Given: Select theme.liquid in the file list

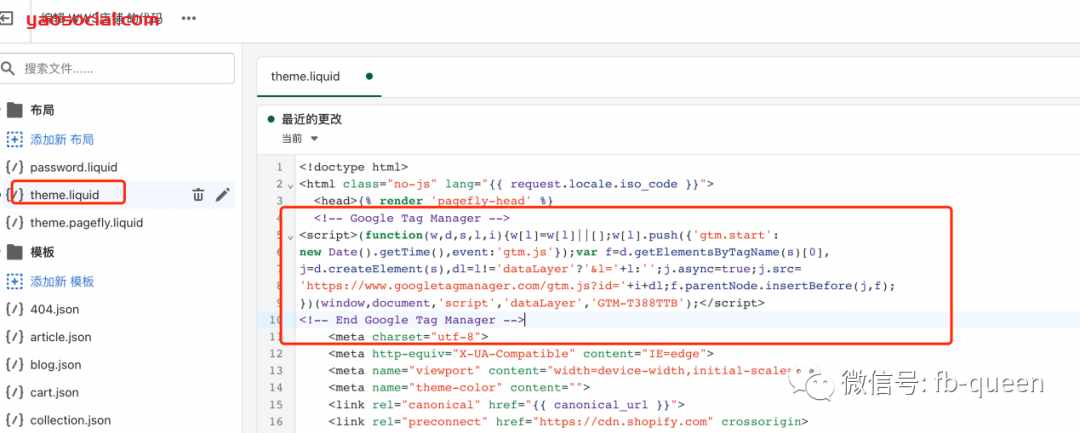Looking at the screenshot, I should (65, 195).
